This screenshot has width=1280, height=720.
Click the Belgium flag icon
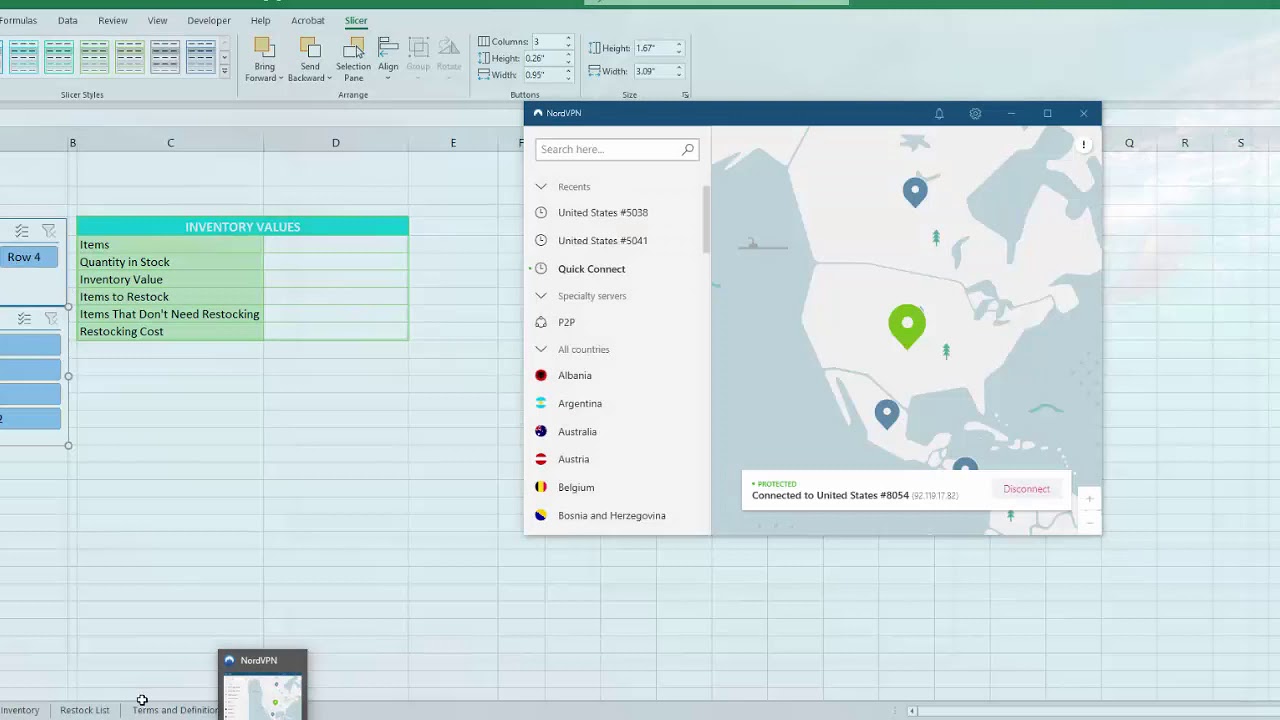pyautogui.click(x=541, y=487)
